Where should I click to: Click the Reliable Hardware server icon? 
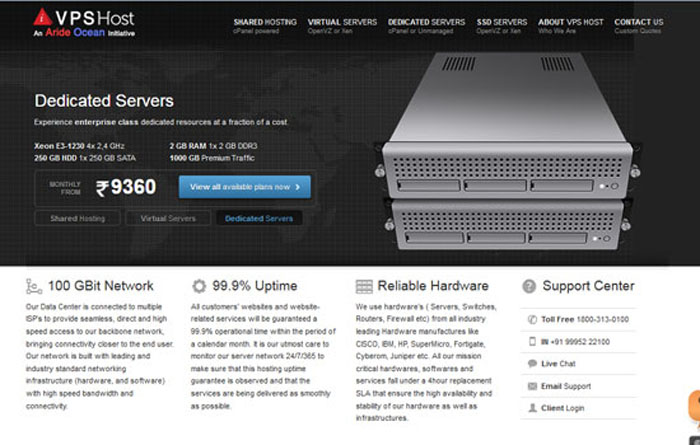[364, 287]
